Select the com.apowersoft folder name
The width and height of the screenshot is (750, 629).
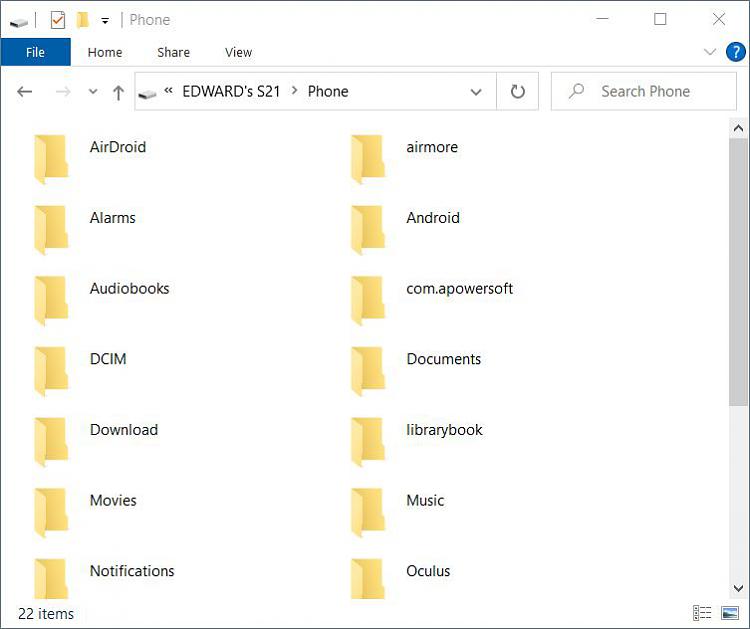point(460,288)
